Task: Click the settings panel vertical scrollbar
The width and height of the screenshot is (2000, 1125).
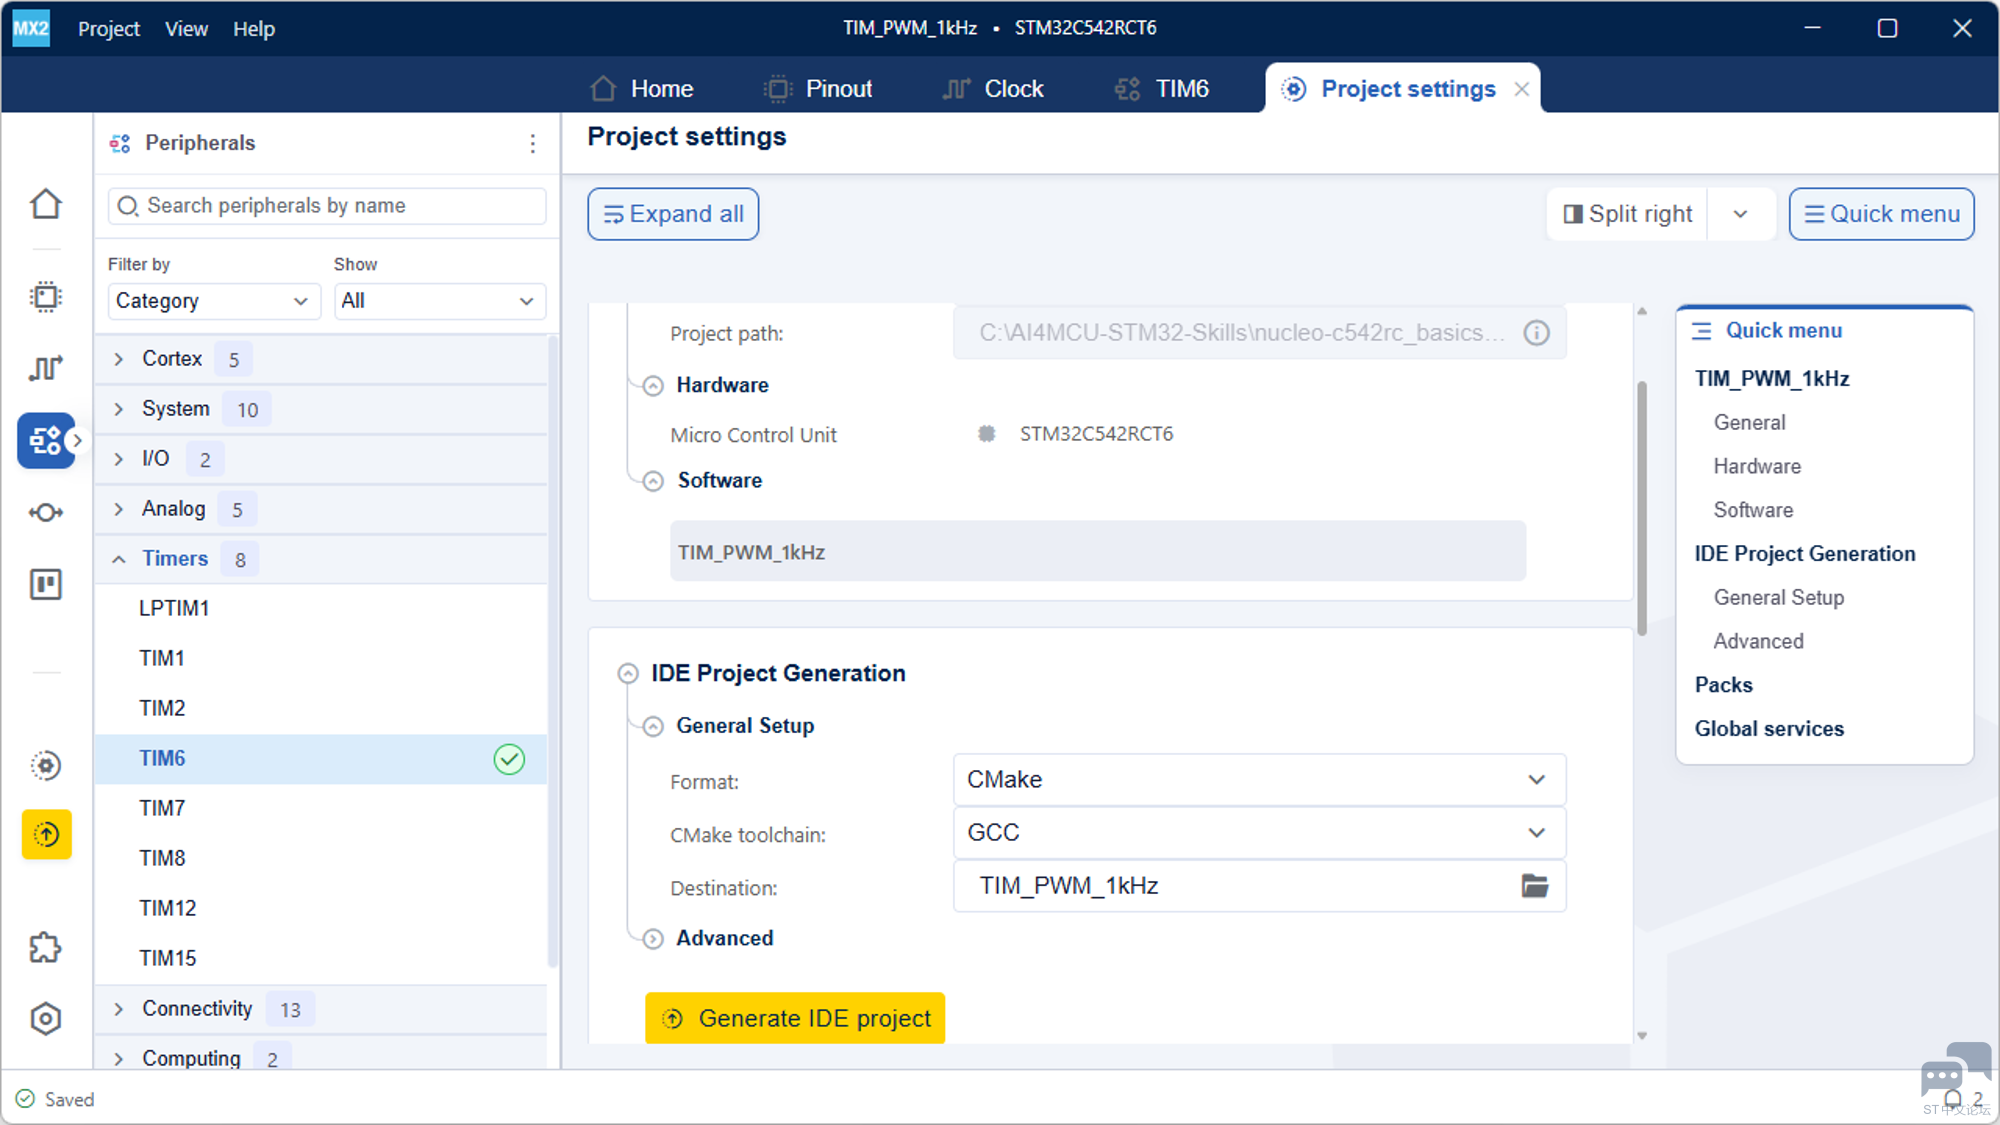Action: click(x=1642, y=508)
